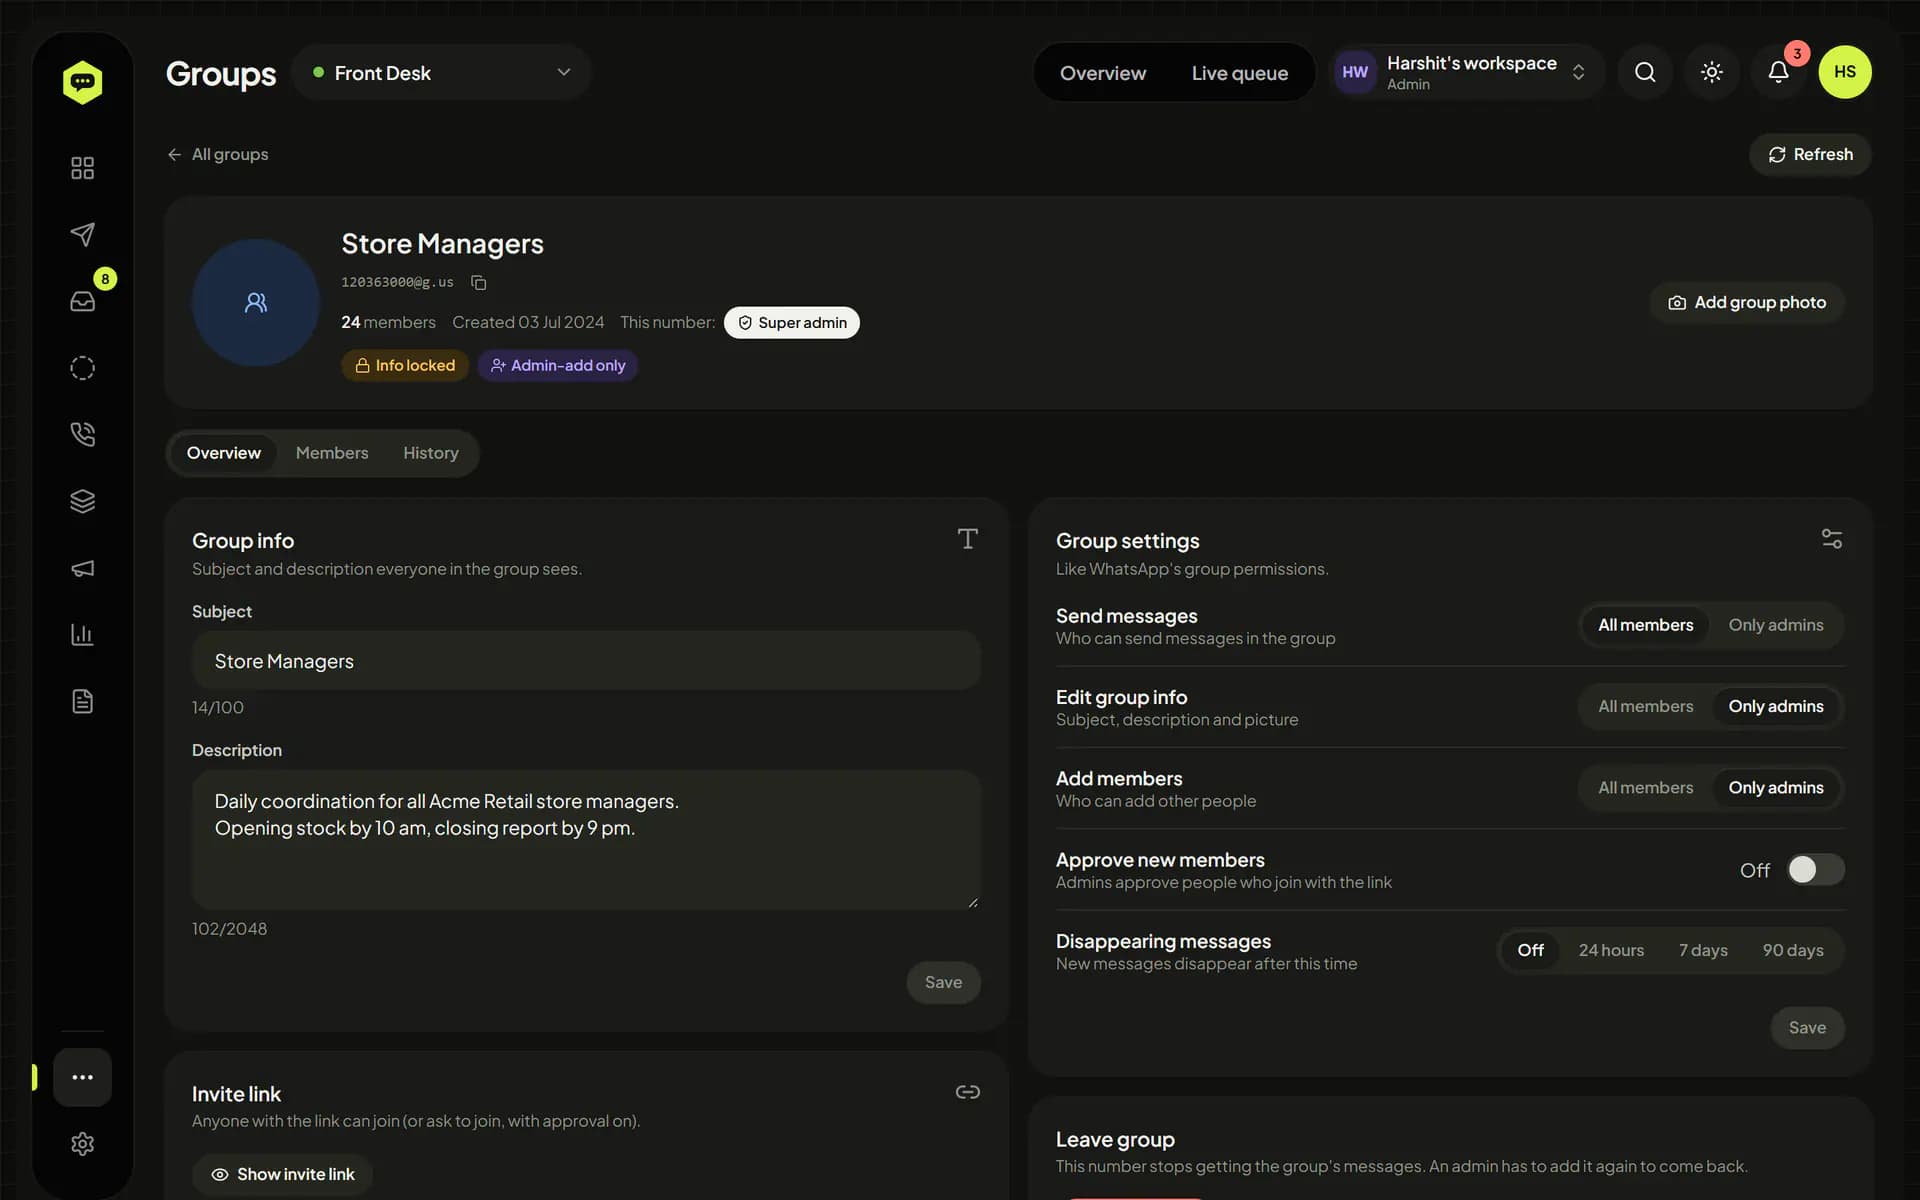Open the notifications bell
Image resolution: width=1920 pixels, height=1200 pixels.
coord(1778,72)
